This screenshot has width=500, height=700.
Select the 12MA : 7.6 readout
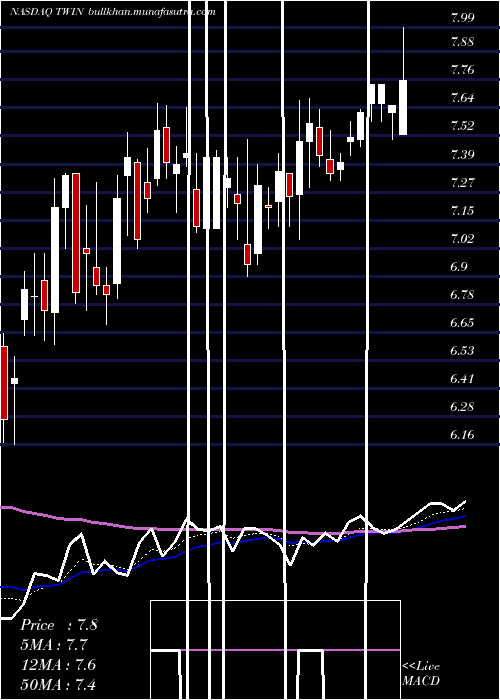[x=59, y=664]
